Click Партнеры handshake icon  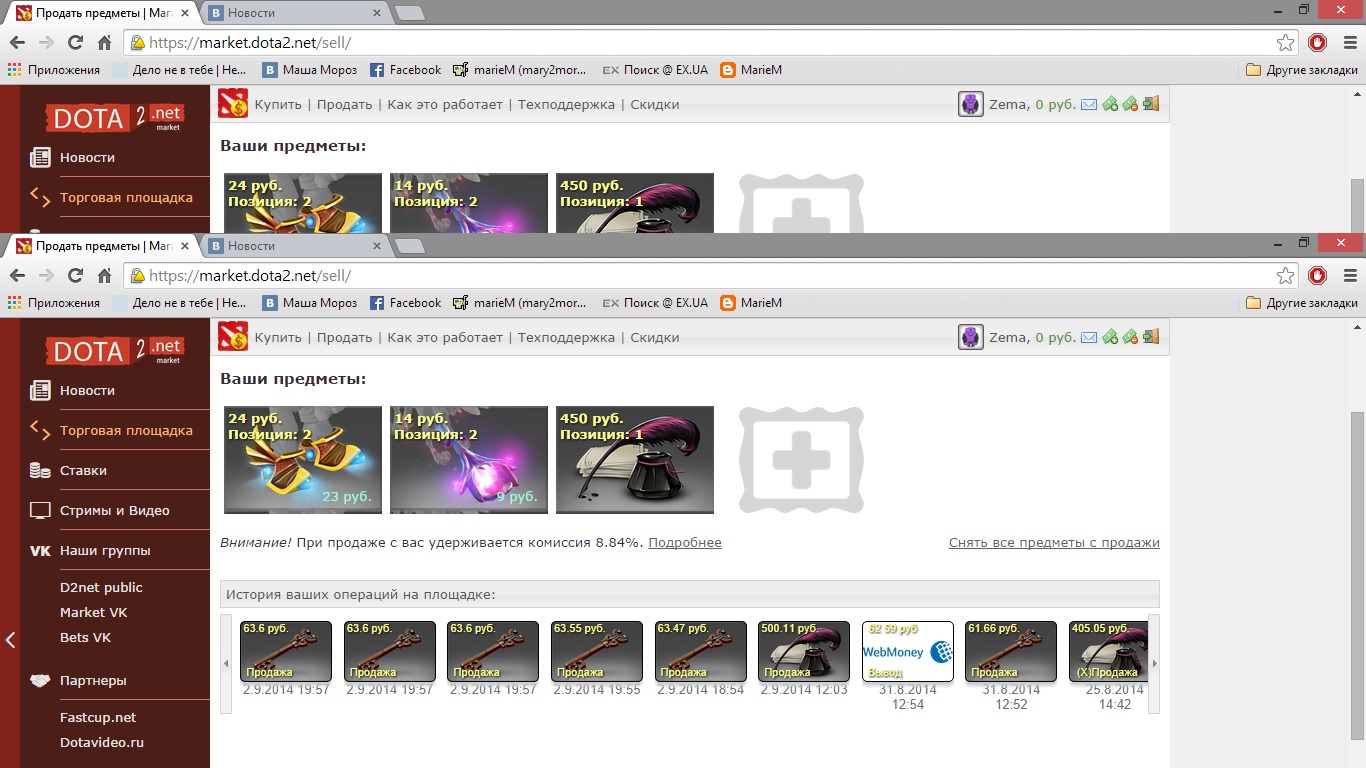point(40,681)
